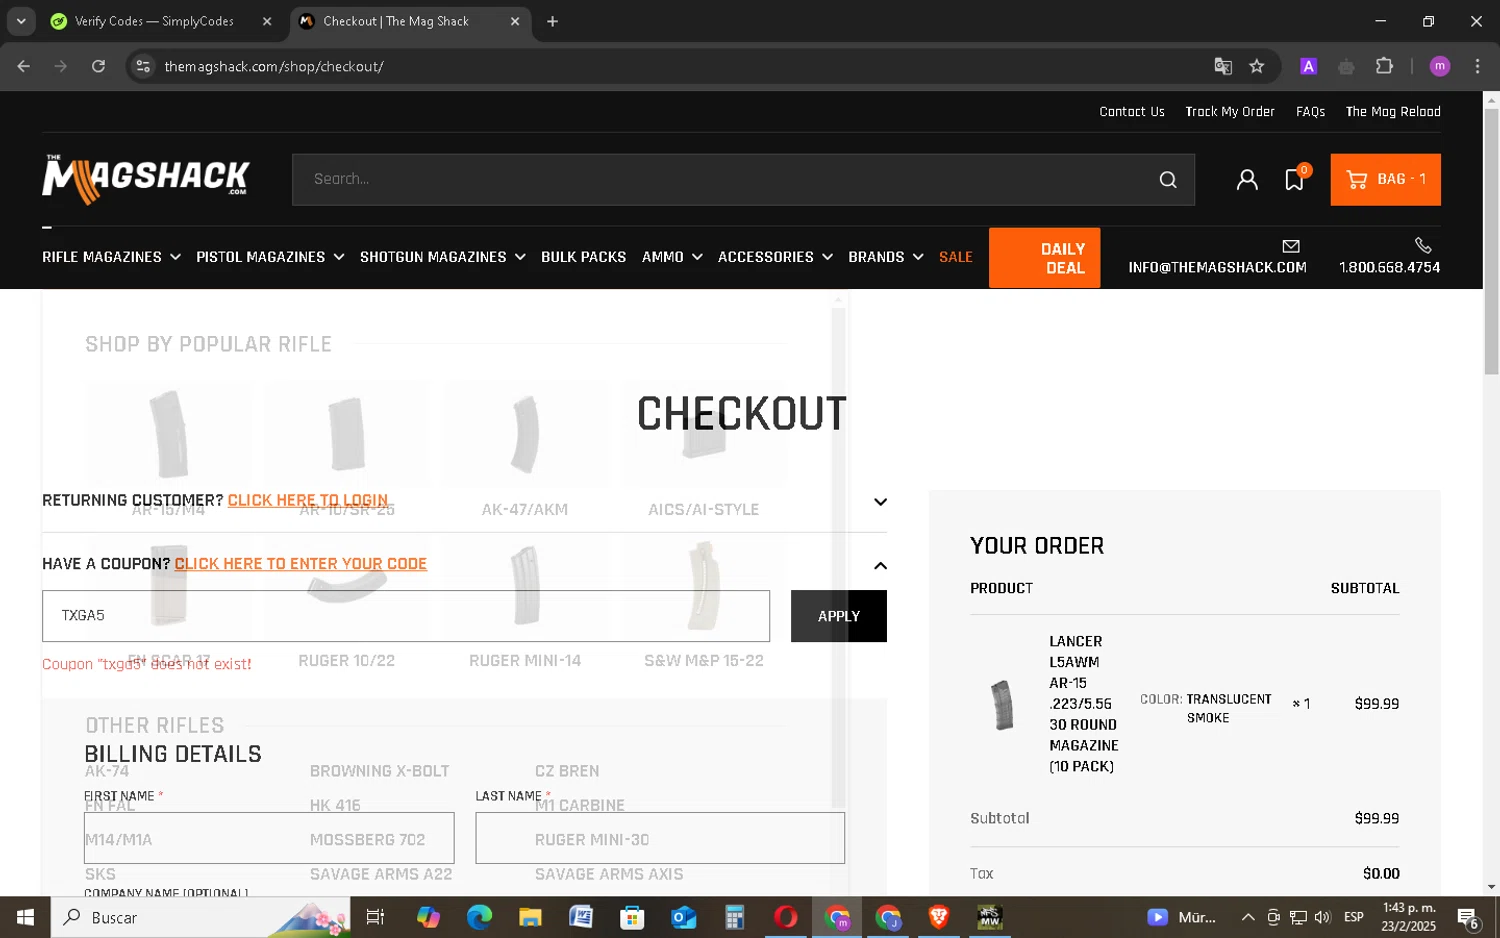
Task: Click the MagShack logo
Action: pyautogui.click(x=146, y=179)
